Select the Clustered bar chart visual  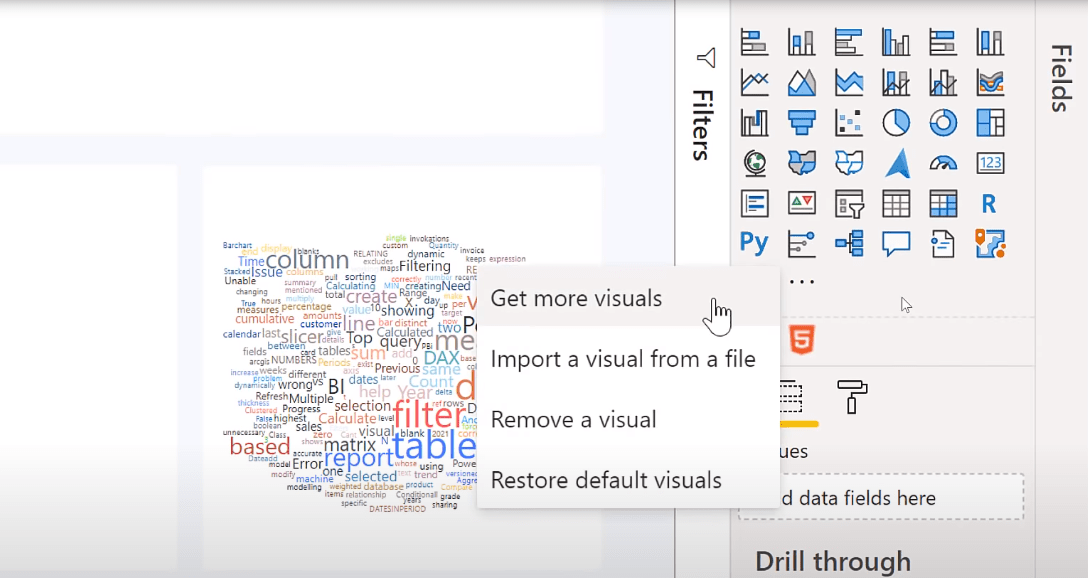point(849,42)
